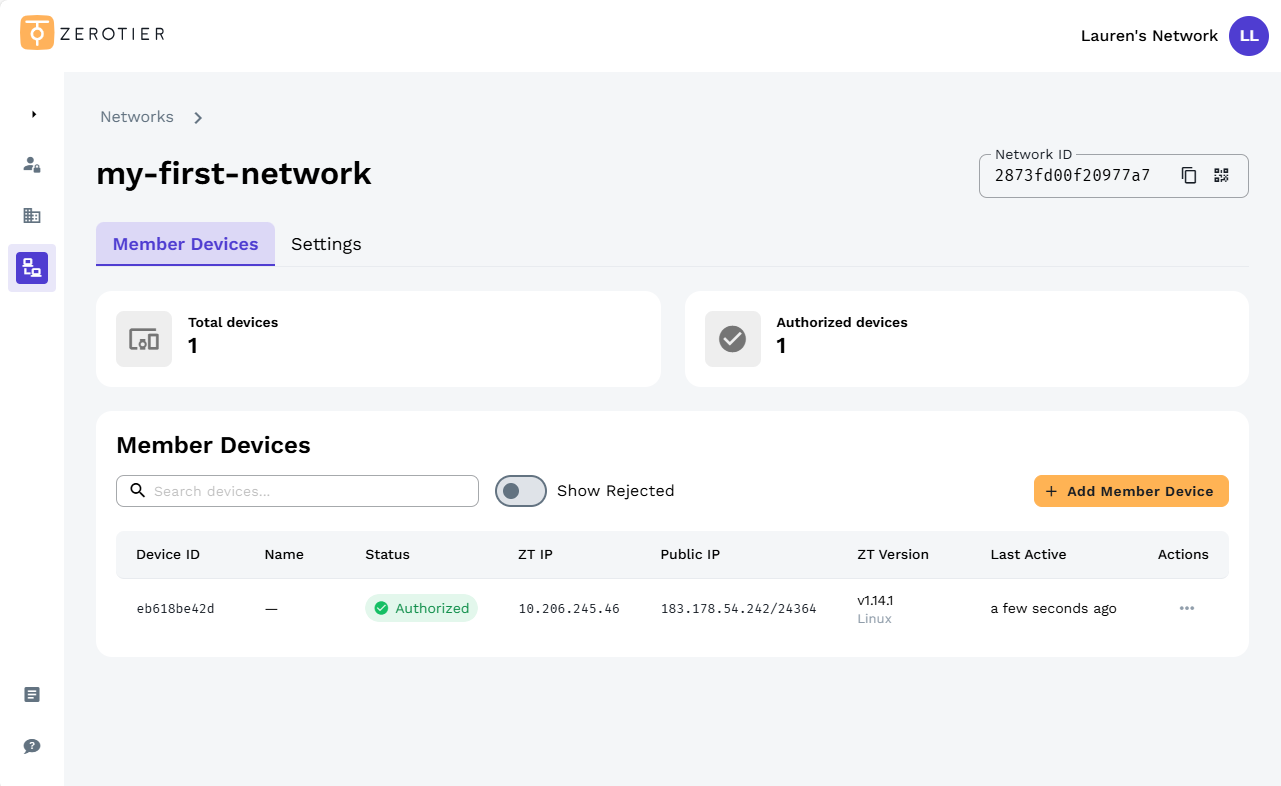Select the Networks icon in sidebar
1281x786 pixels.
(x=32, y=268)
